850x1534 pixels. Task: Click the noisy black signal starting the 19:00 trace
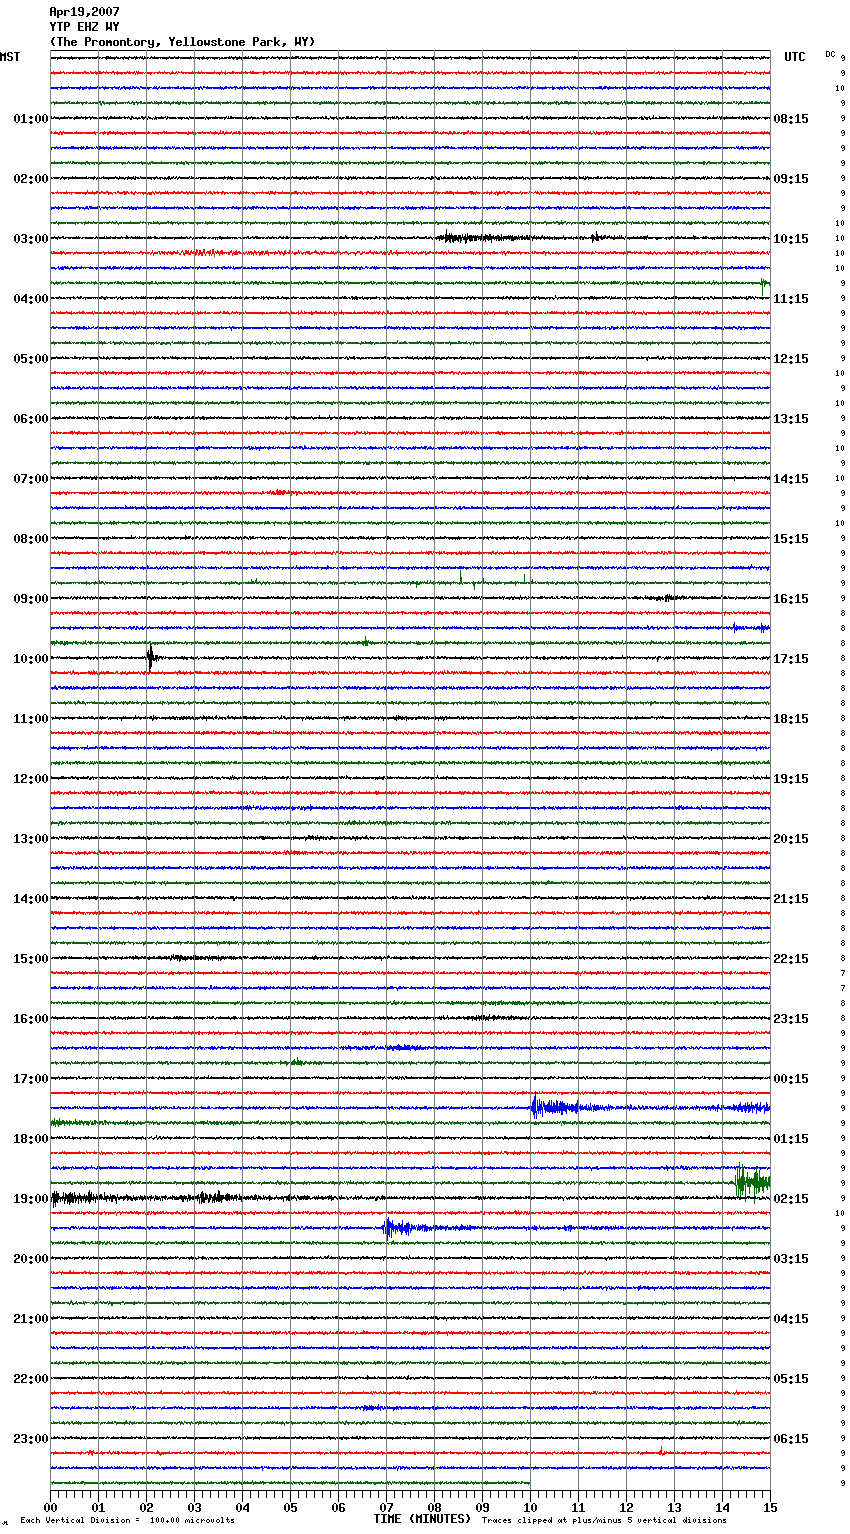(x=85, y=1197)
